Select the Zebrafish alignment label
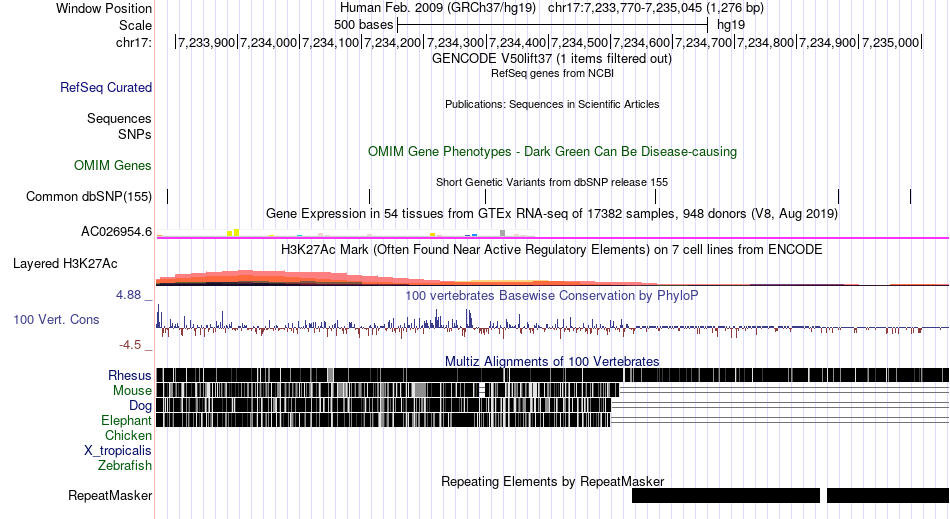950x519 pixels. (125, 465)
